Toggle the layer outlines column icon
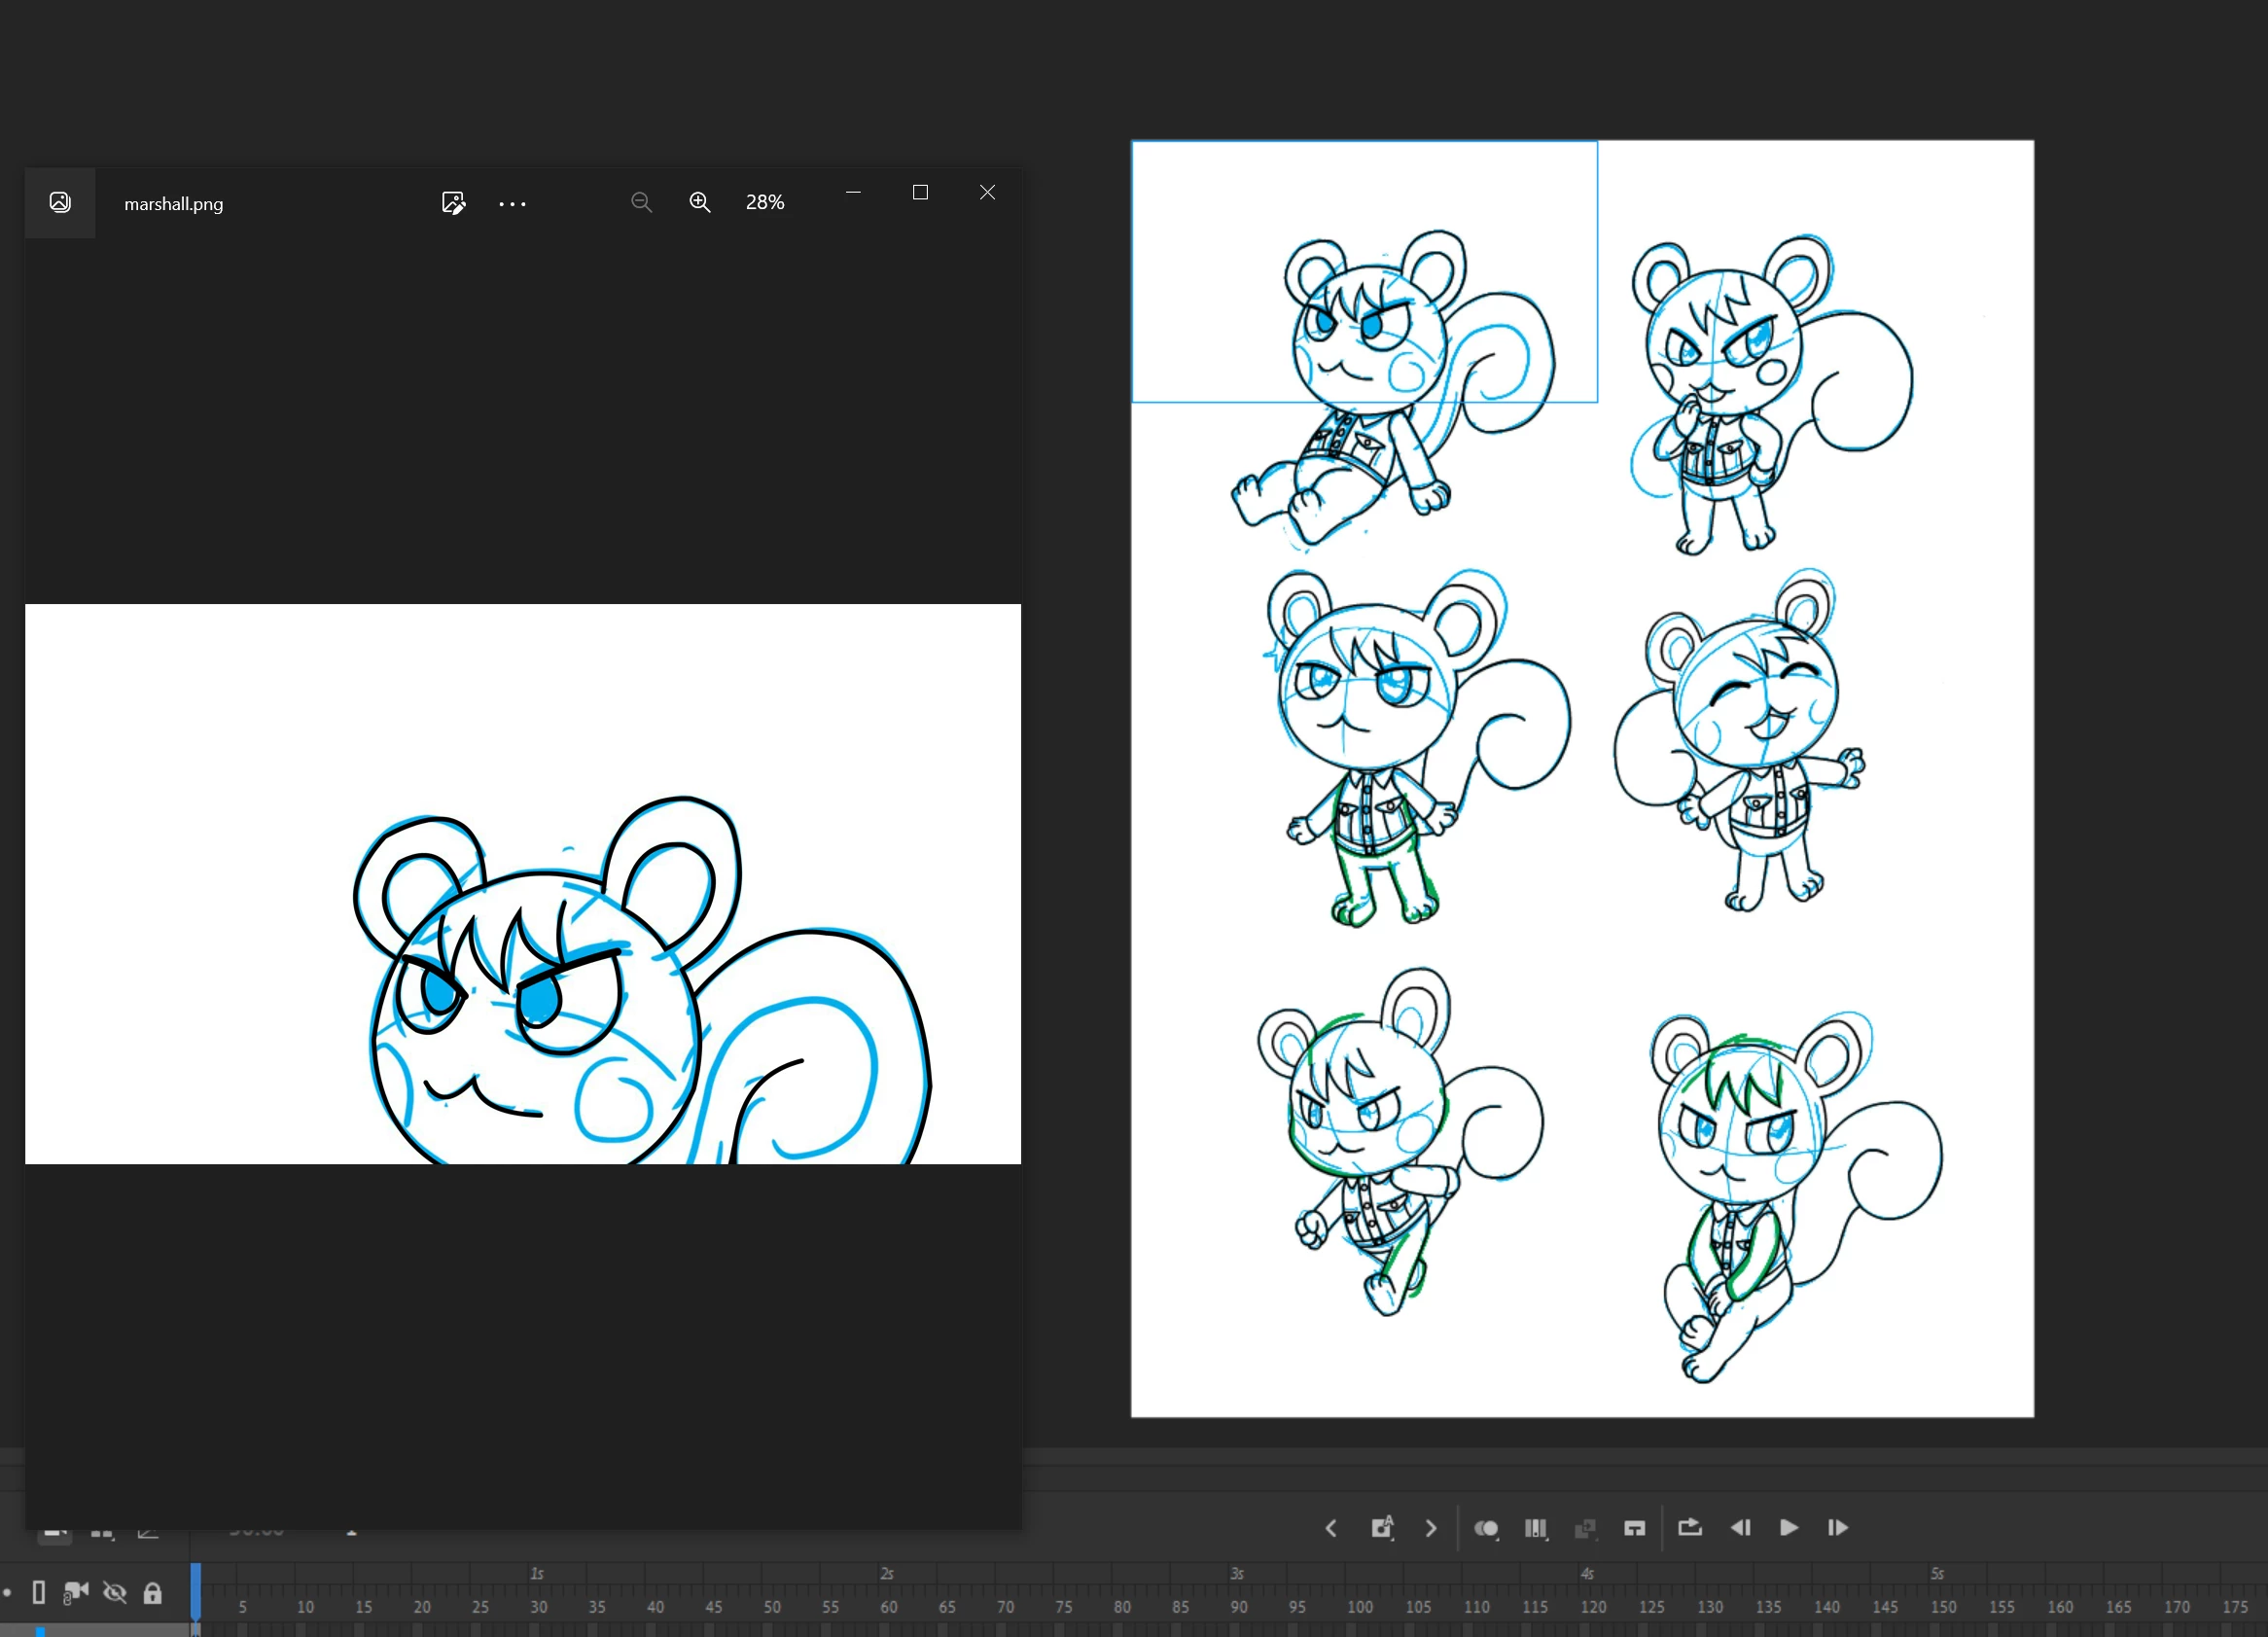The width and height of the screenshot is (2268, 1637). (x=39, y=1592)
